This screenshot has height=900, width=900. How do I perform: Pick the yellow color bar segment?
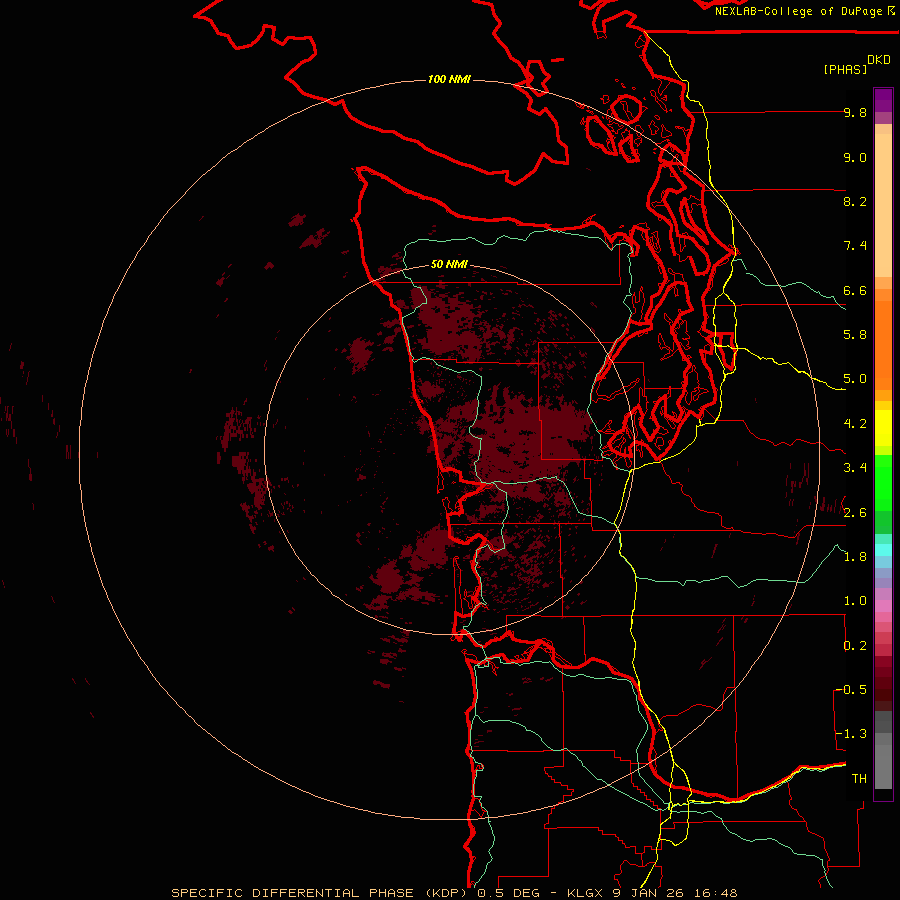tap(883, 428)
